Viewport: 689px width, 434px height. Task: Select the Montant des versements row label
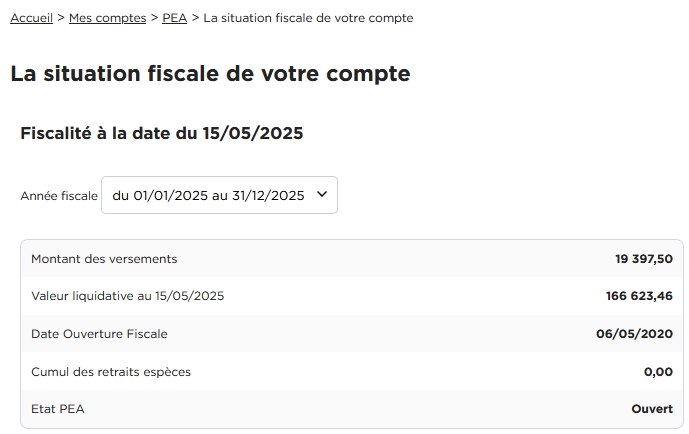coord(104,259)
